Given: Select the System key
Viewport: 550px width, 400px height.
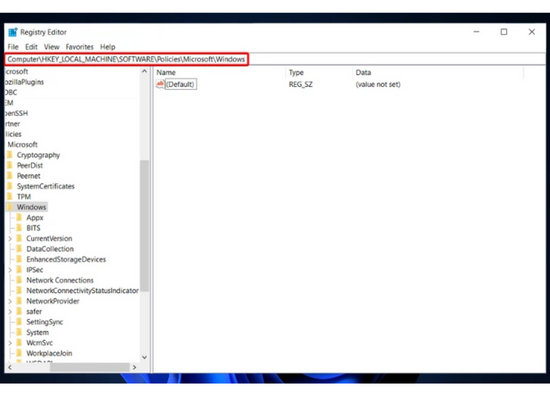Looking at the screenshot, I should click(37, 333).
